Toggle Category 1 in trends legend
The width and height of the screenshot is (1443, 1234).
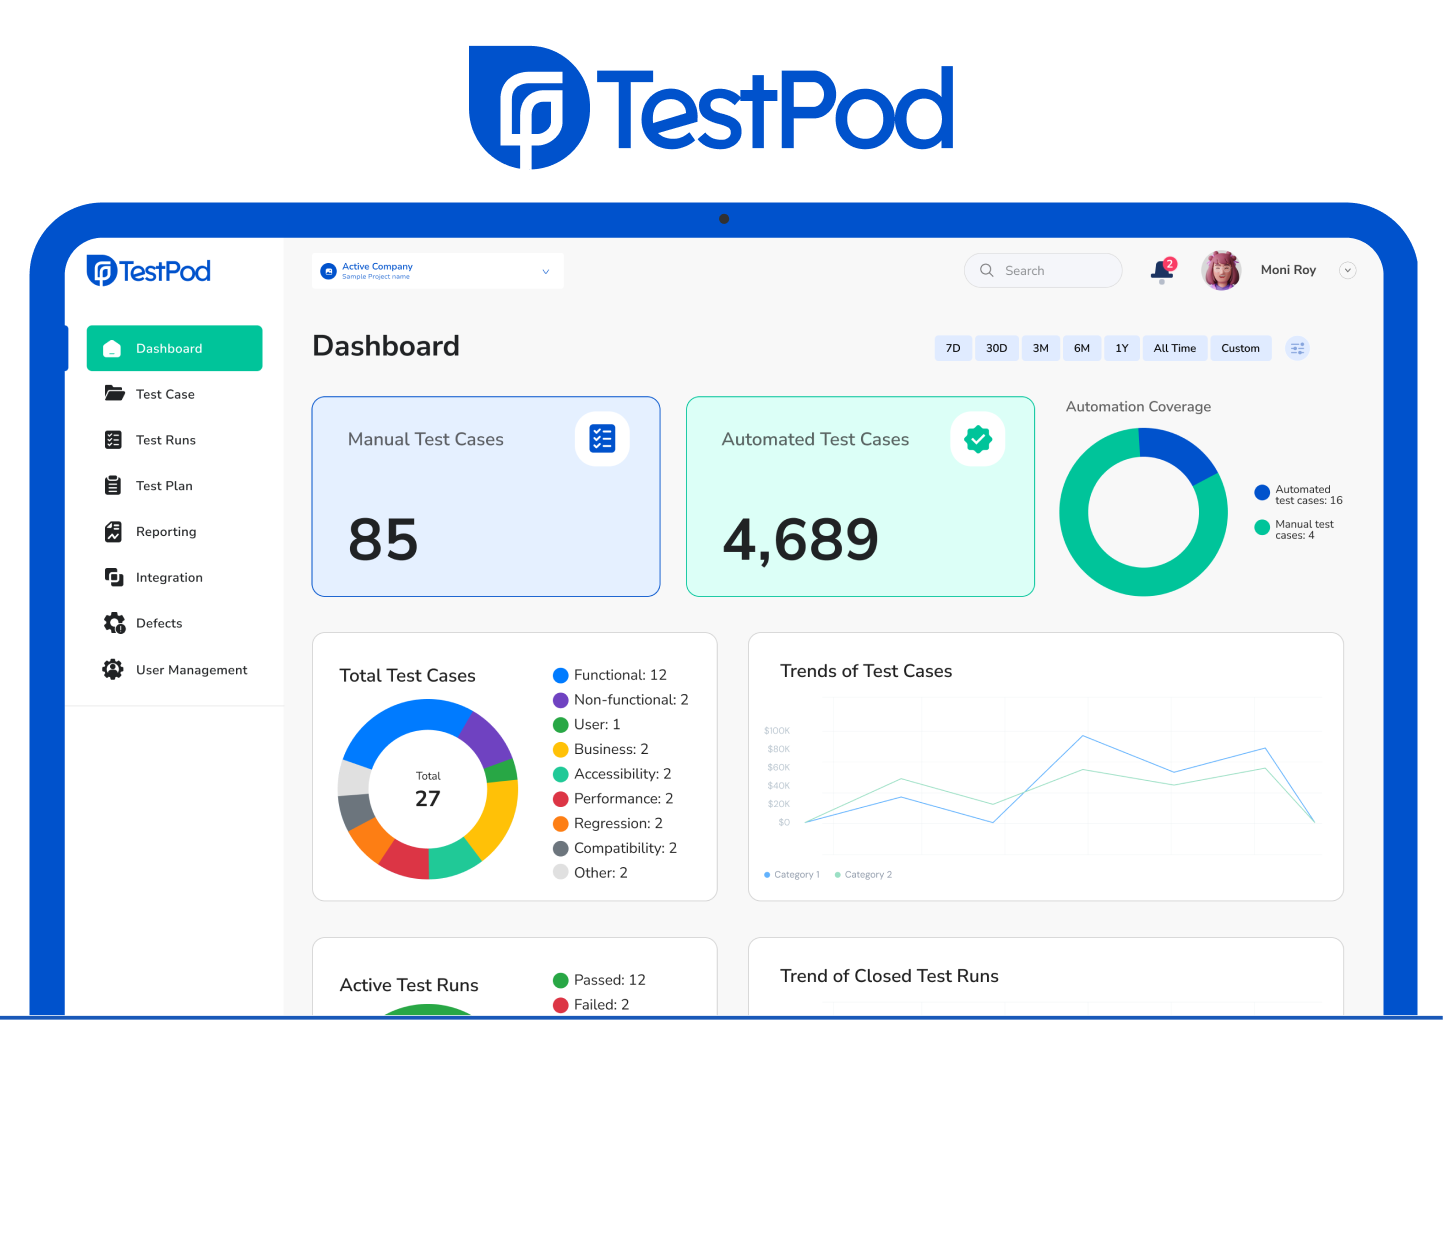pos(792,875)
